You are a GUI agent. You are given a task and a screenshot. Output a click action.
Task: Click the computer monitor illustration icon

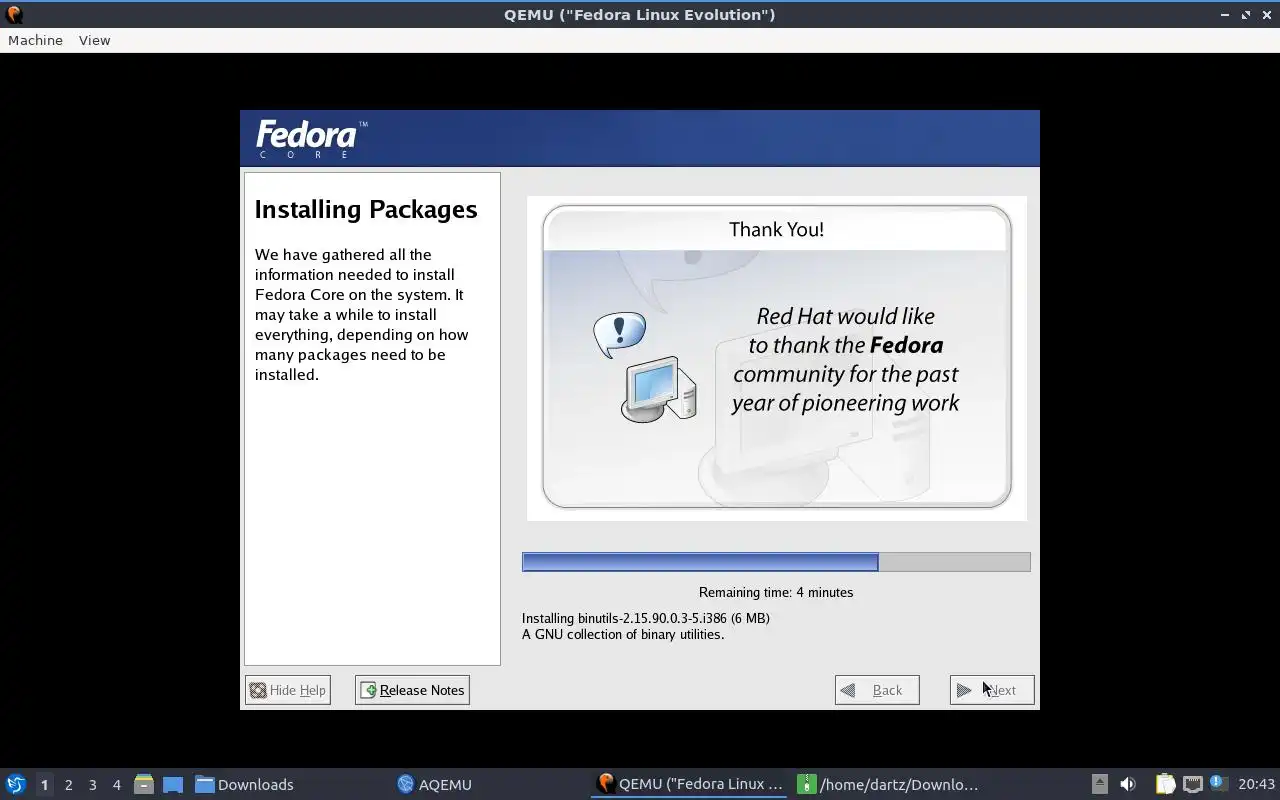659,390
